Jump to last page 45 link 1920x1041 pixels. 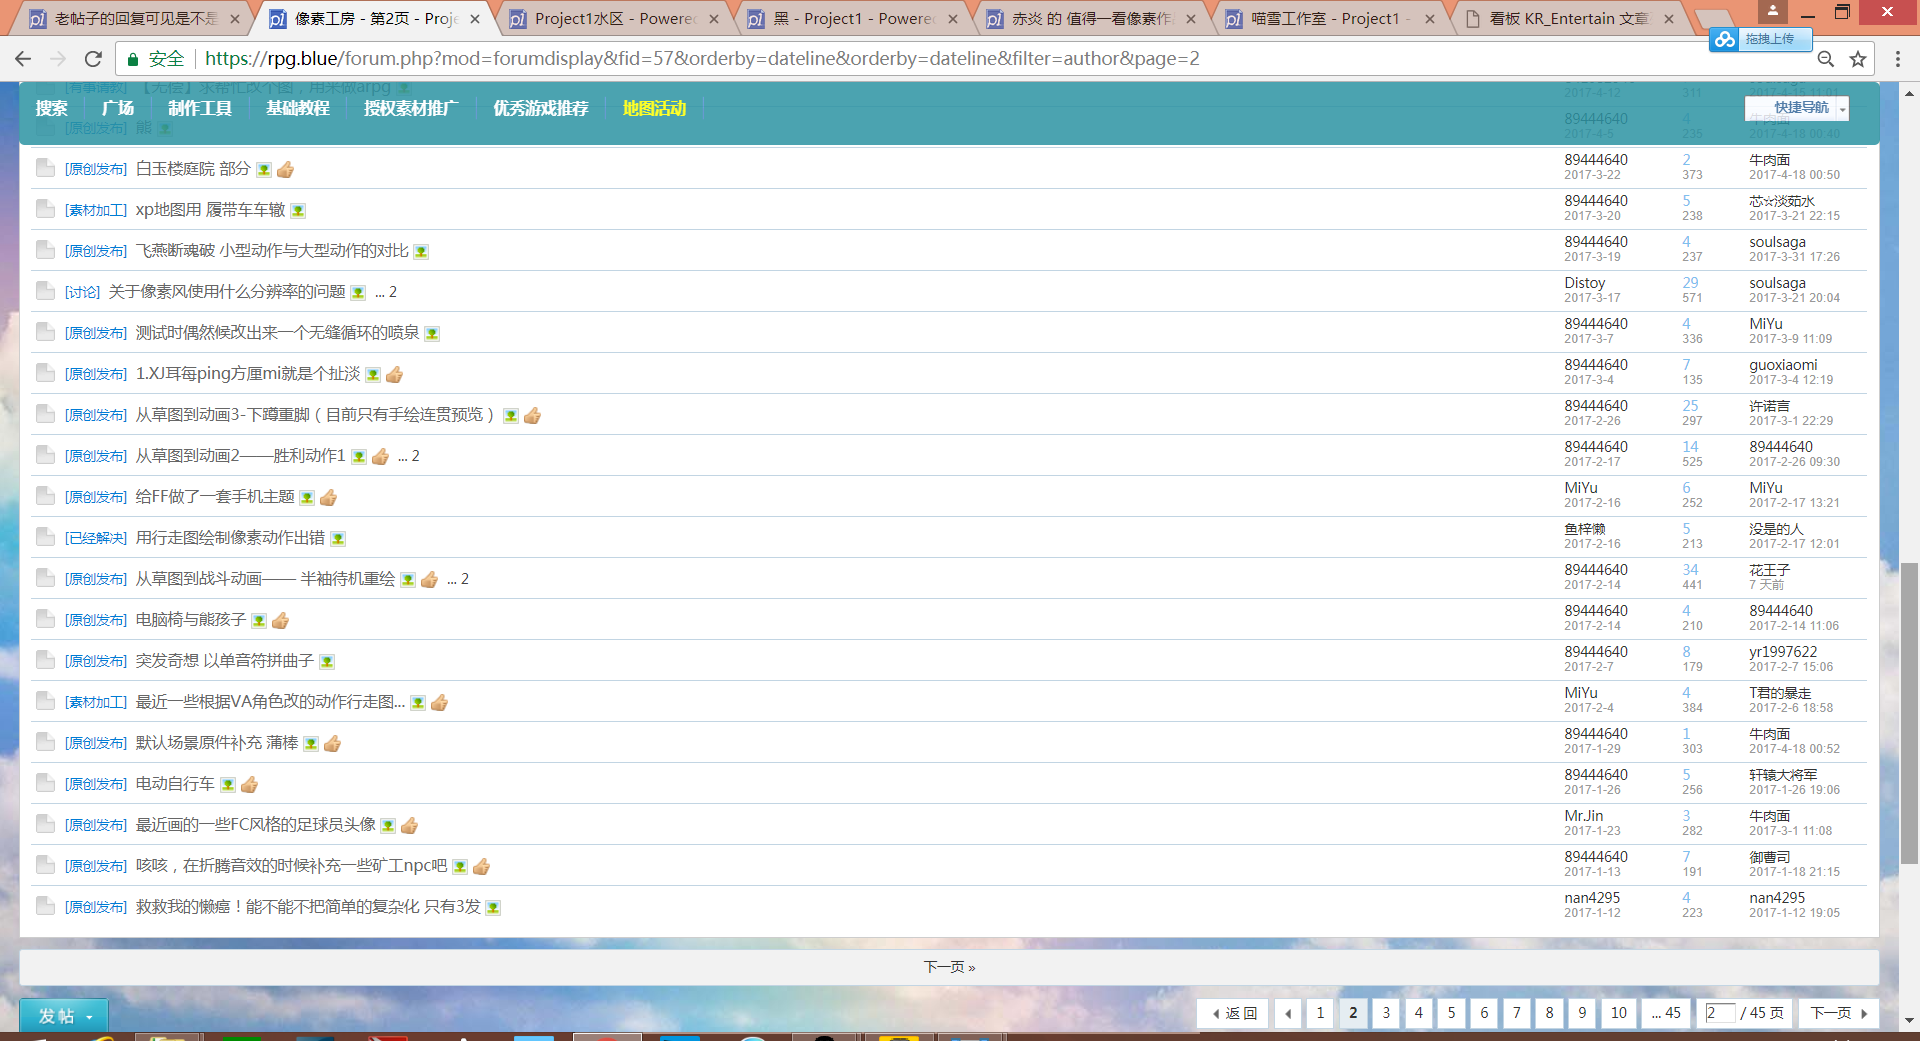pos(1666,1013)
